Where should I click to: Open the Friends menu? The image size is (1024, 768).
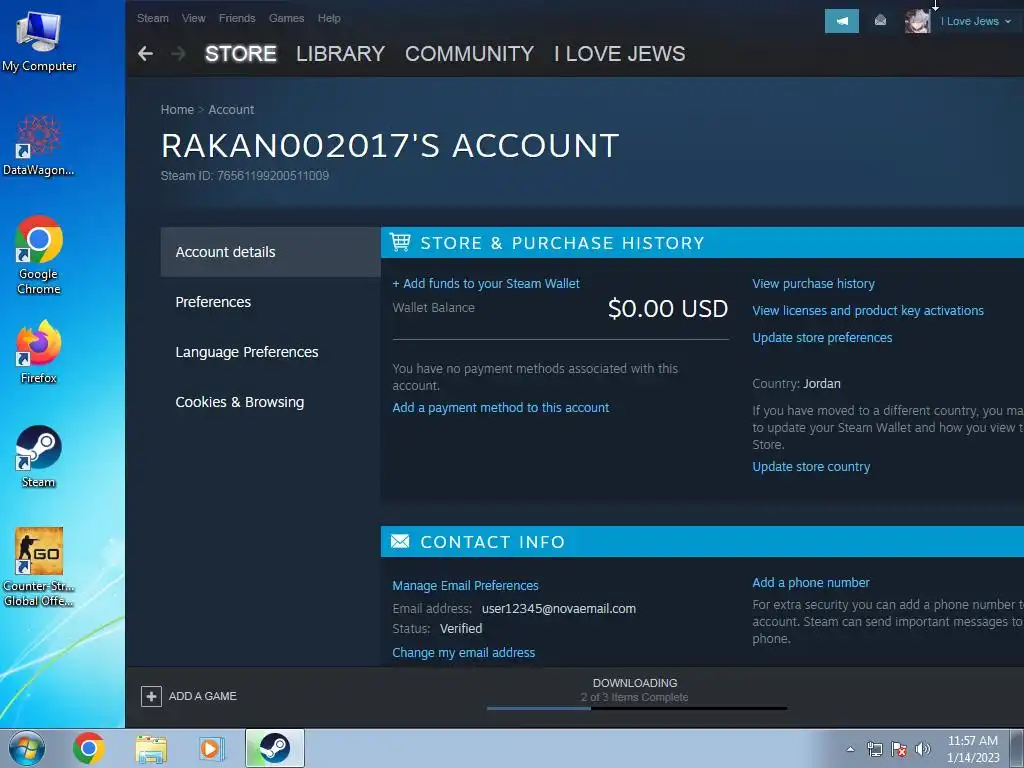[x=237, y=18]
